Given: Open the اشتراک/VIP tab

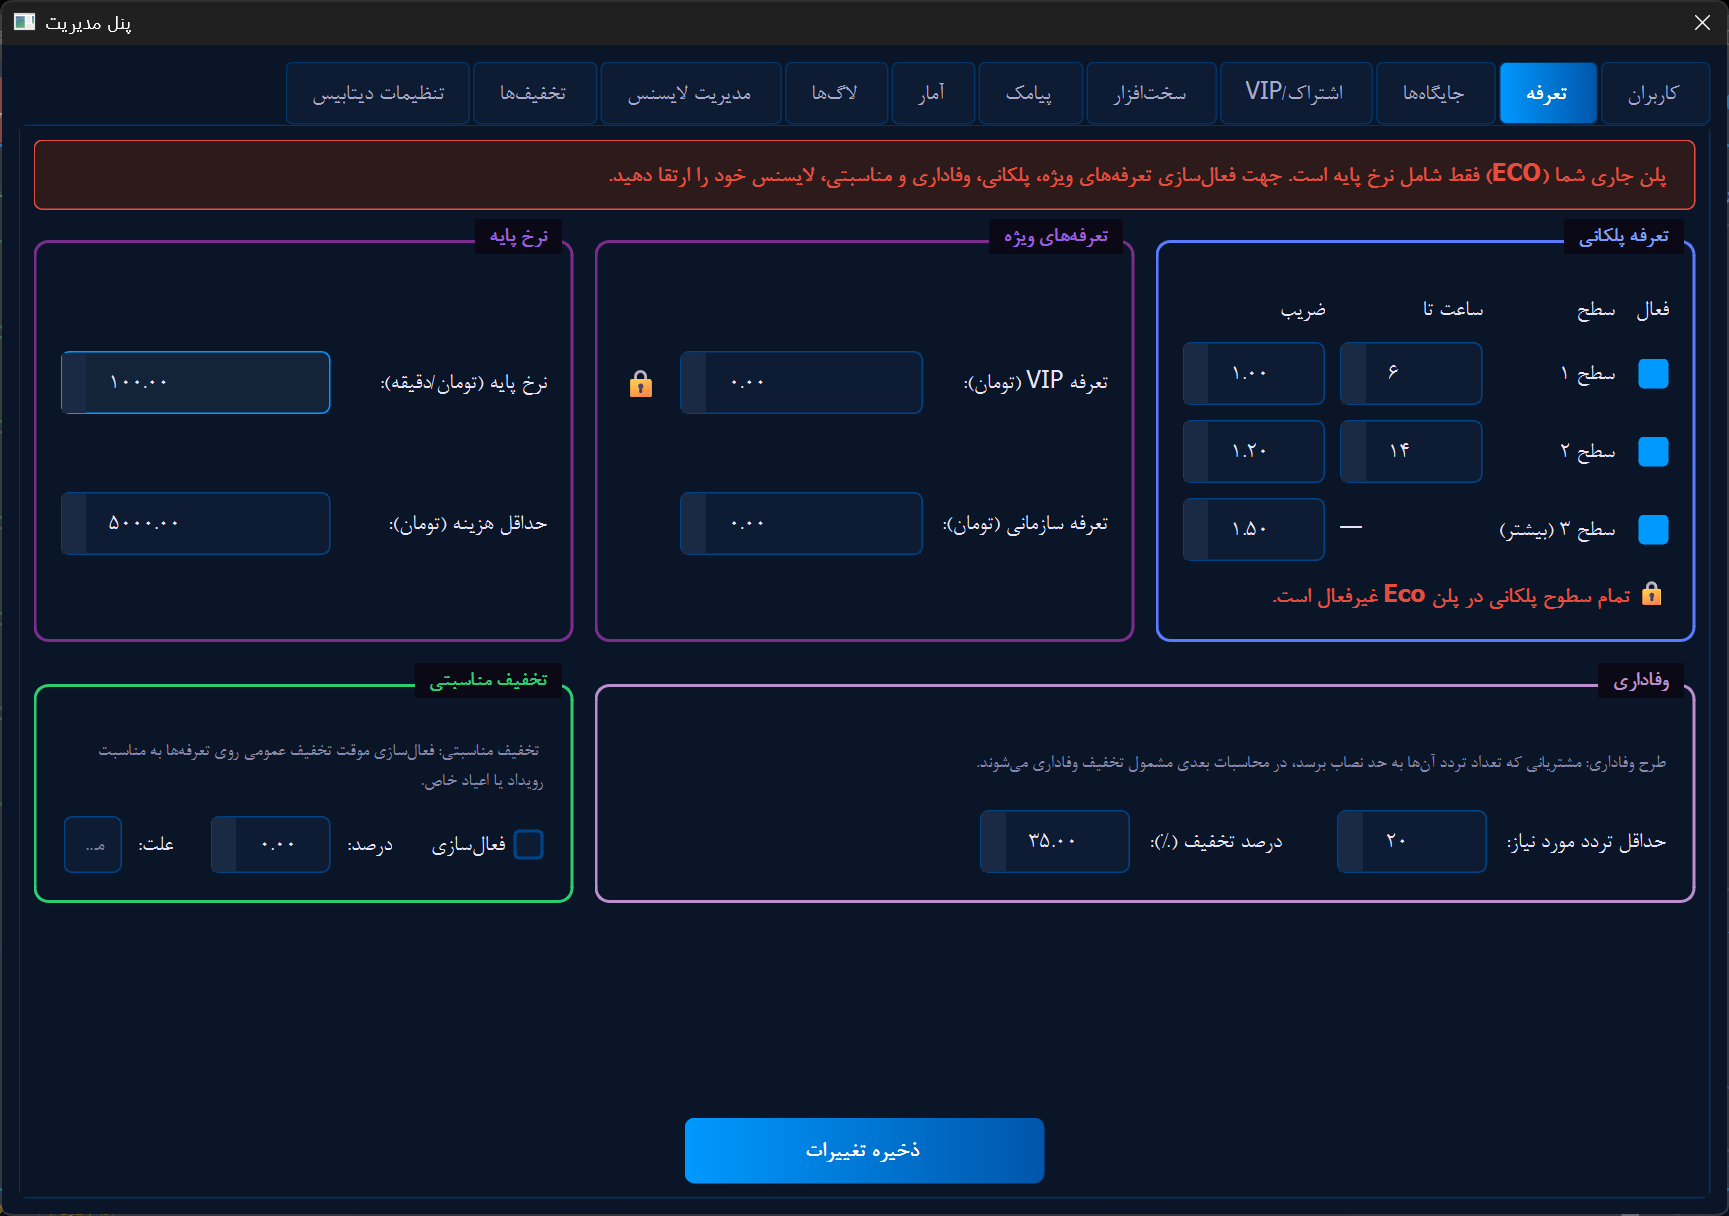Looking at the screenshot, I should [x=1295, y=93].
